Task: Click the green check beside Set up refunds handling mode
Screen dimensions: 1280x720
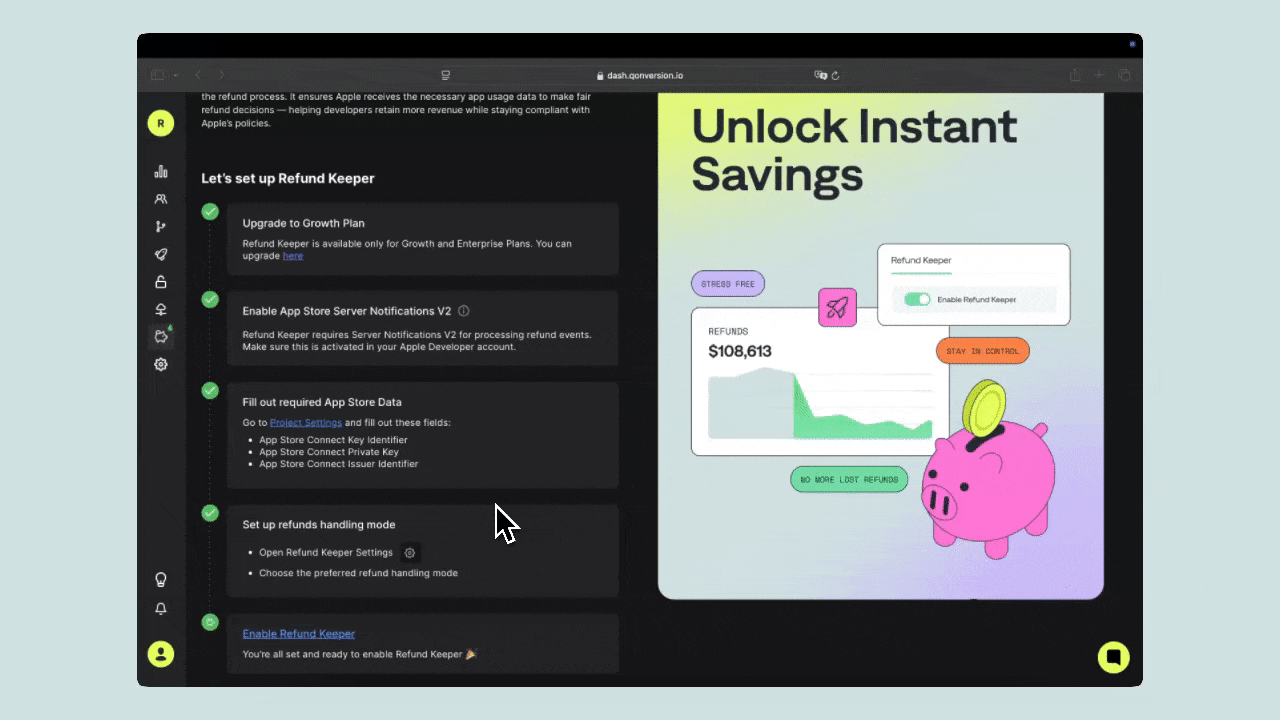Action: click(x=210, y=513)
